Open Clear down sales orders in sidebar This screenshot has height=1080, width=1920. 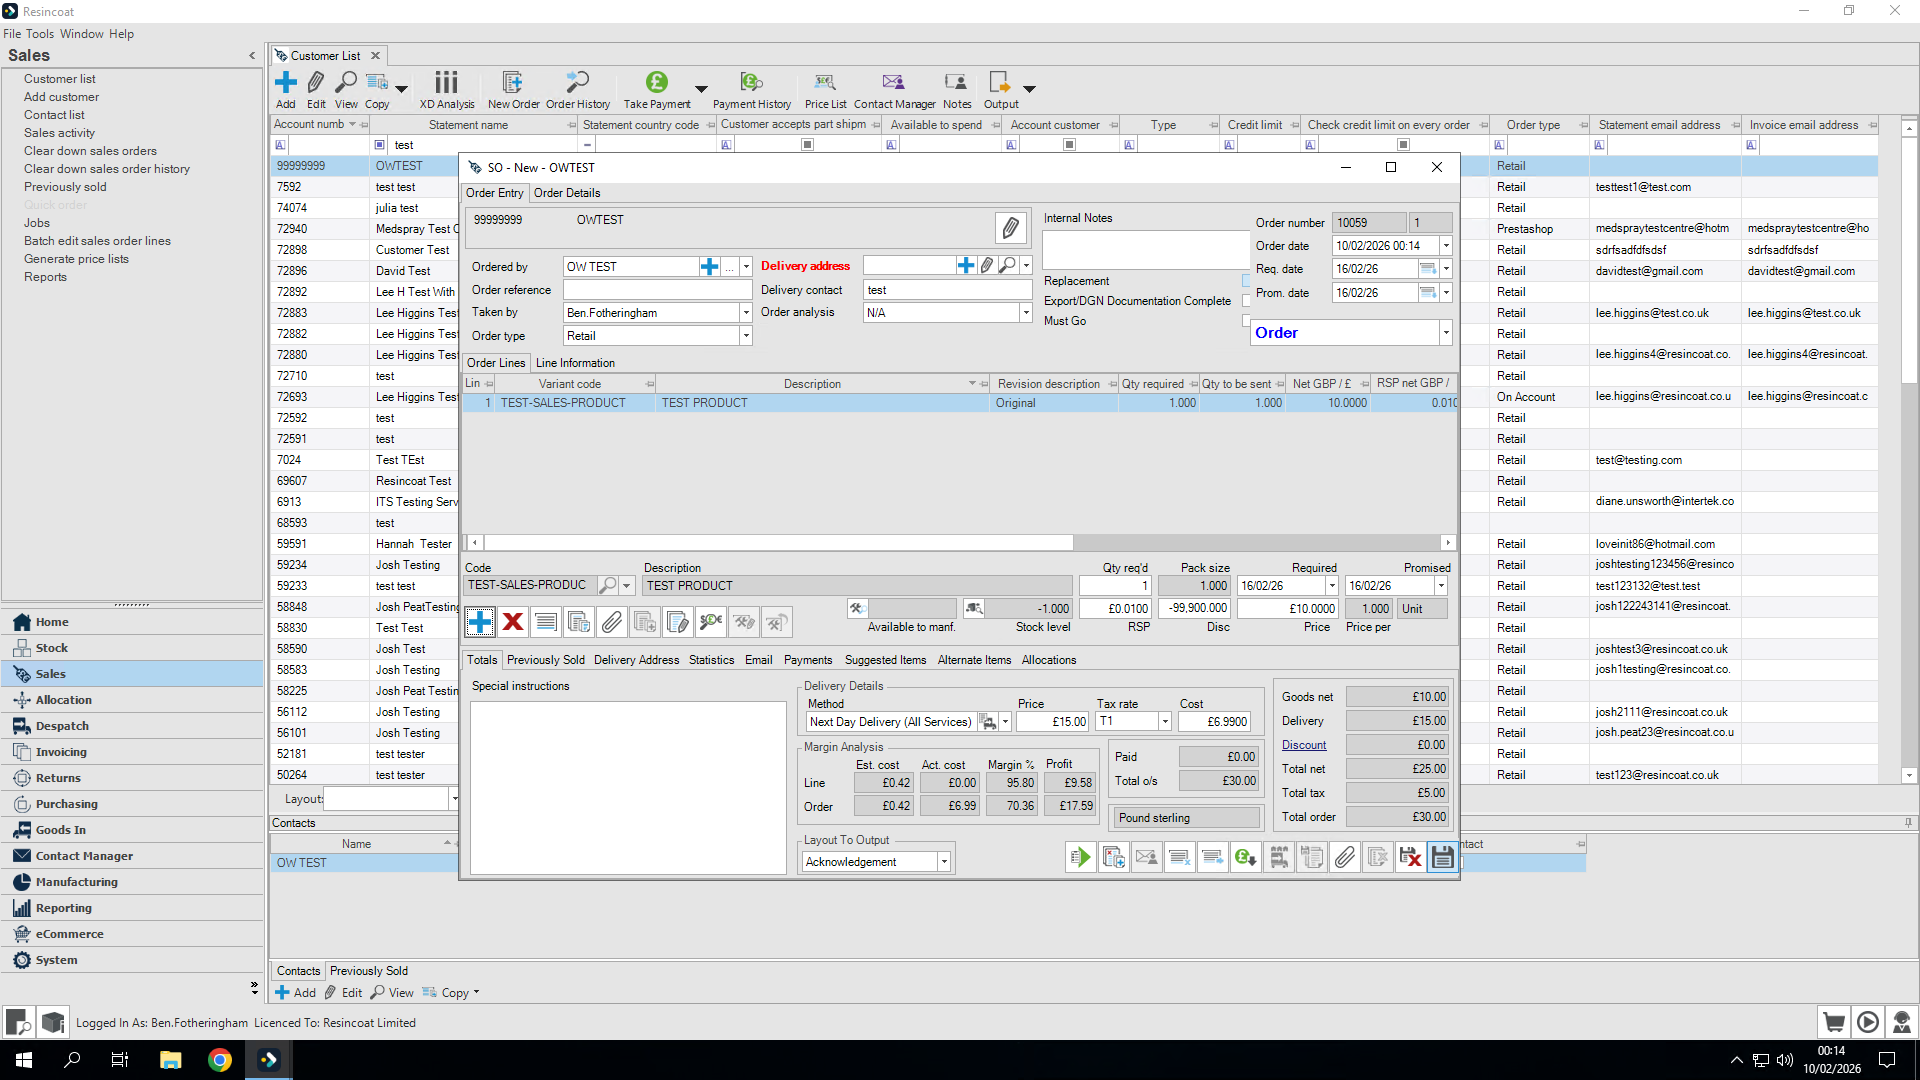[90, 151]
